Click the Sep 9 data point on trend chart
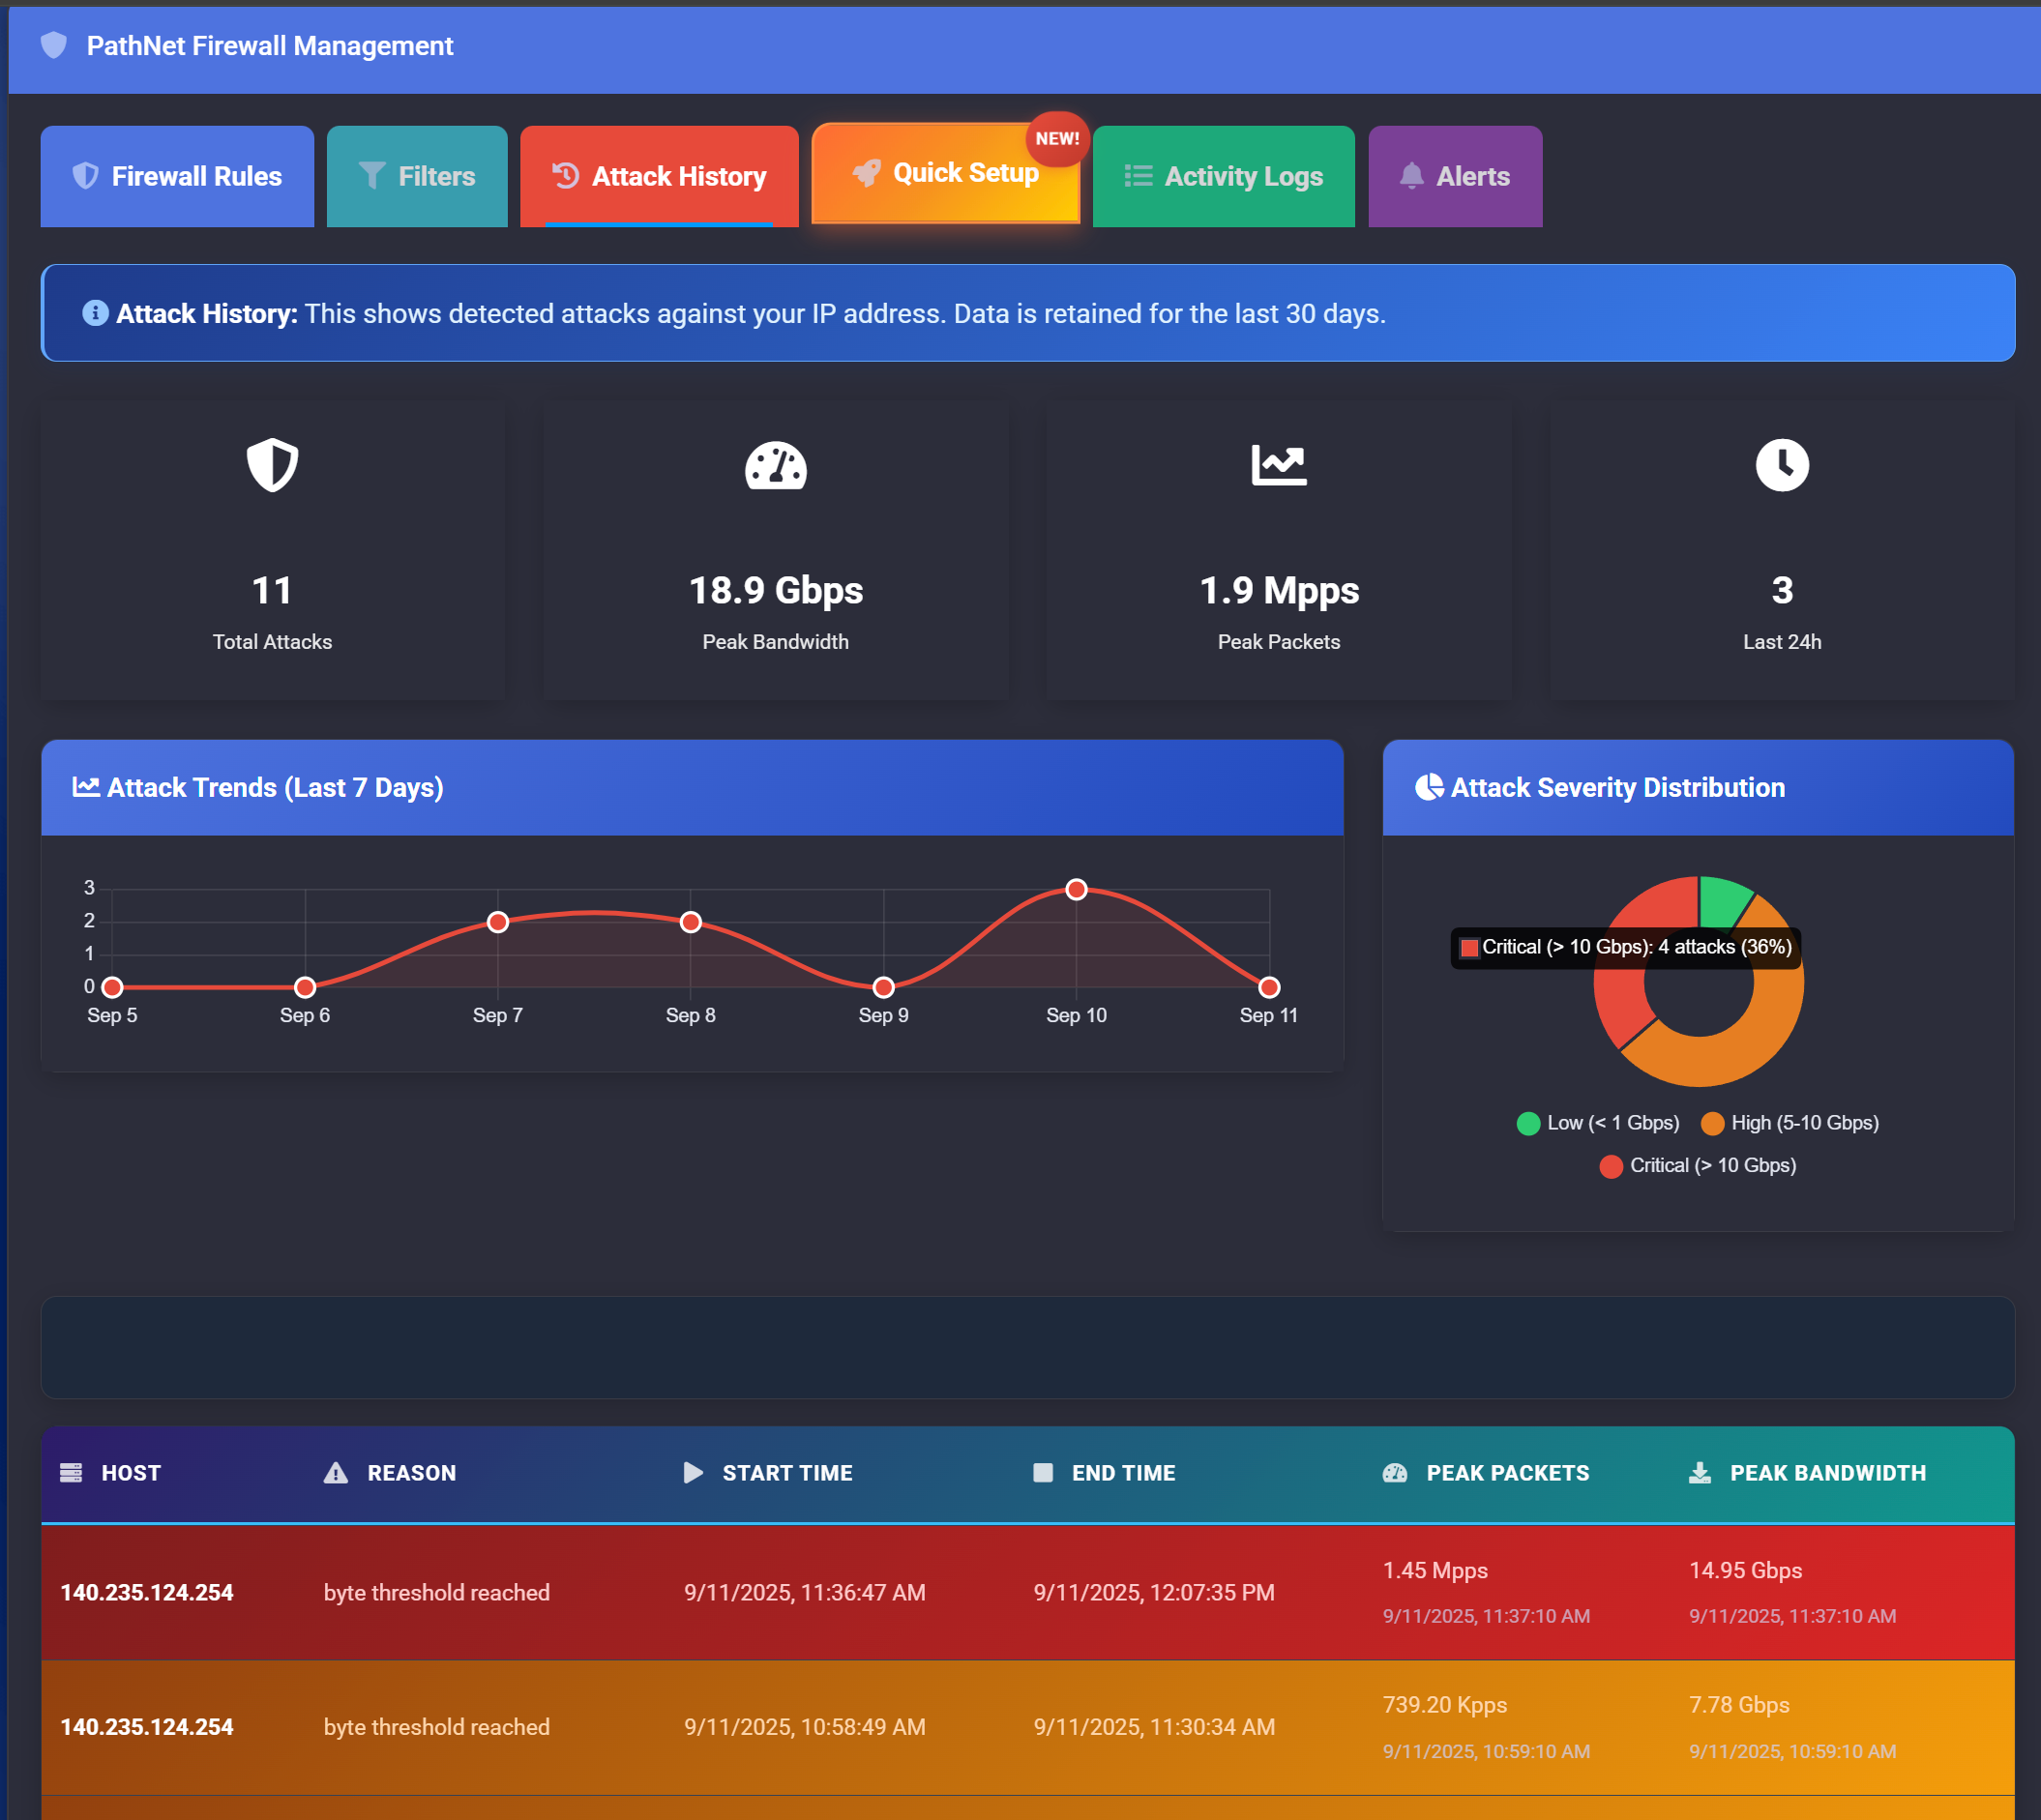 pyautogui.click(x=884, y=987)
